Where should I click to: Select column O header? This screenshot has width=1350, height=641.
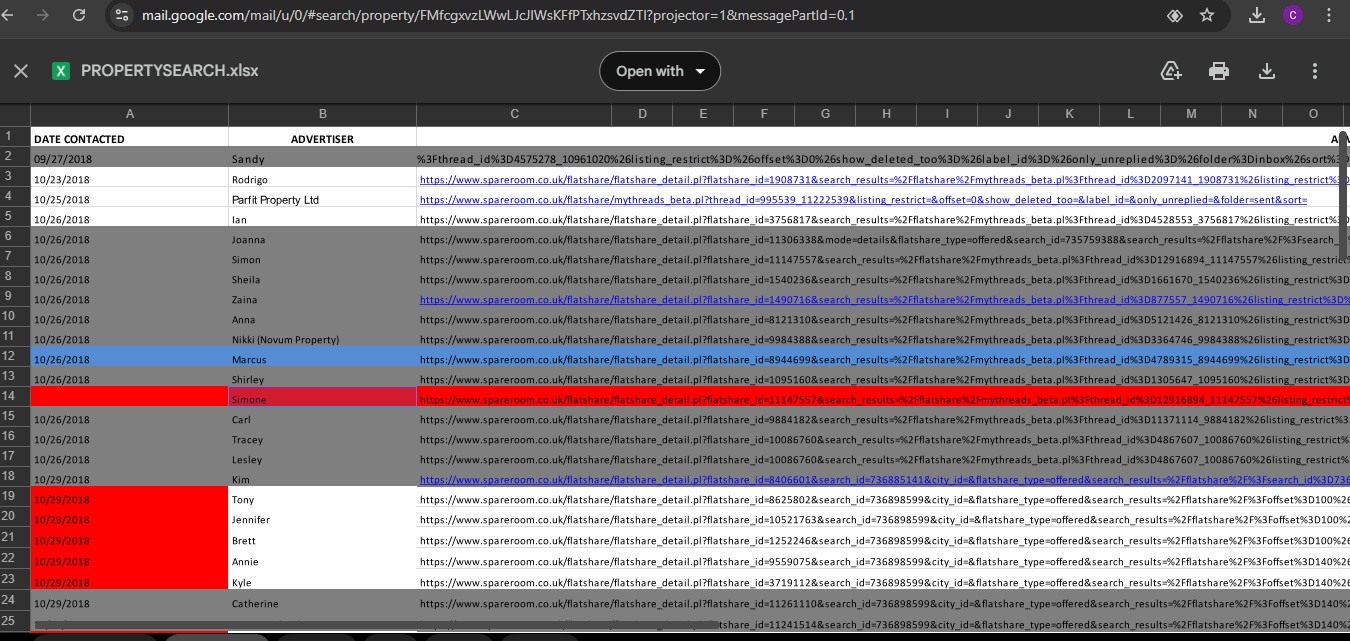(x=1313, y=114)
